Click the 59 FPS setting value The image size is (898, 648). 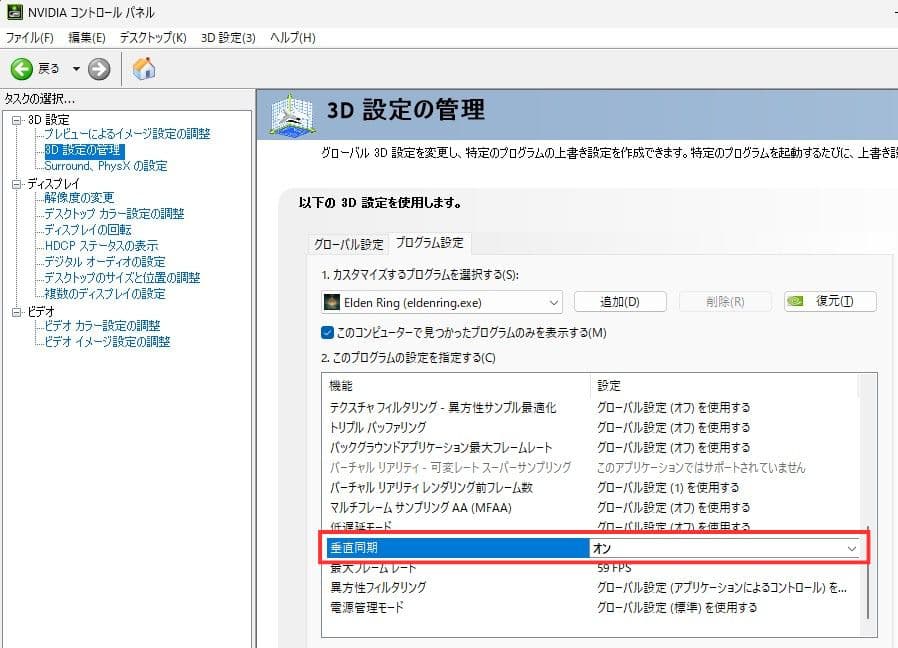[x=614, y=568]
